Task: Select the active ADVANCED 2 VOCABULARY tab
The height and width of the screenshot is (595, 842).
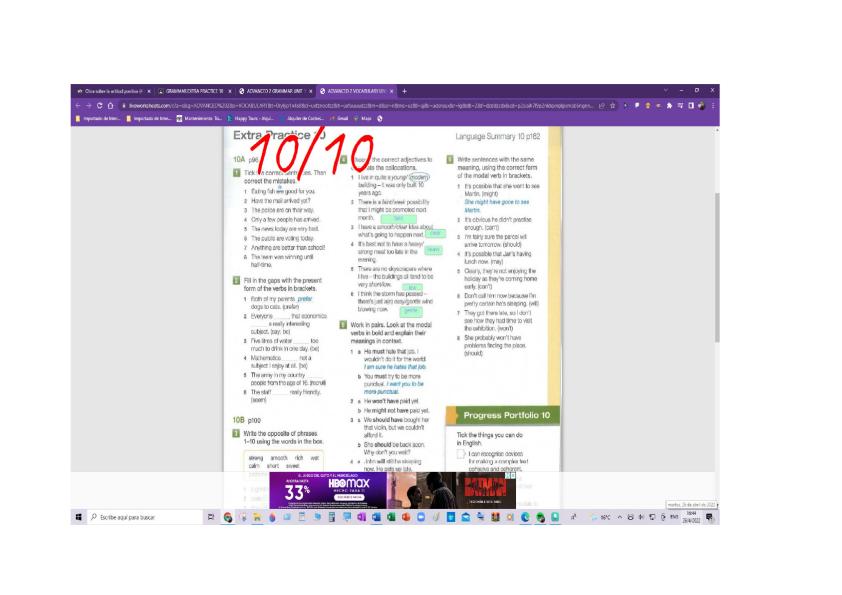Action: (x=355, y=91)
